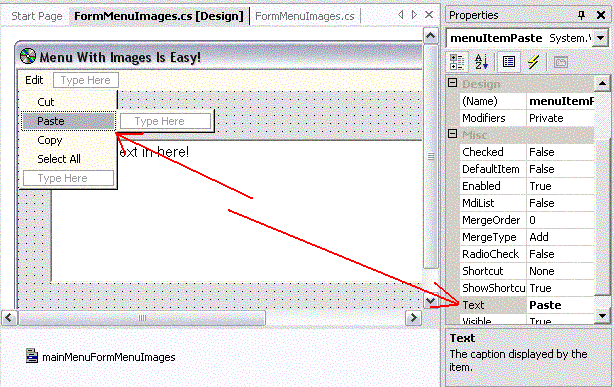614x387 pixels.
Task: Show Events via the lightning bolt icon
Action: (533, 62)
